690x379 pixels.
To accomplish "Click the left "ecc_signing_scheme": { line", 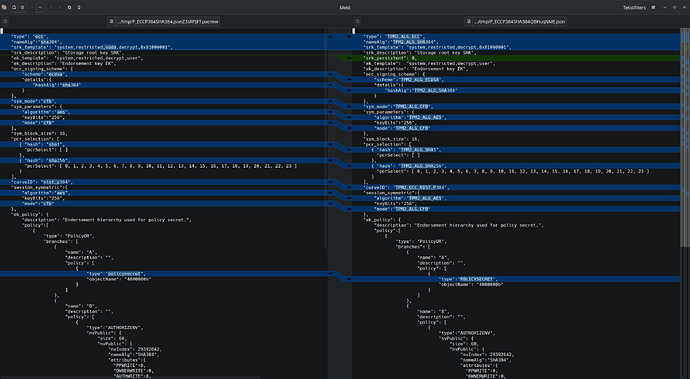I will (x=42, y=69).
